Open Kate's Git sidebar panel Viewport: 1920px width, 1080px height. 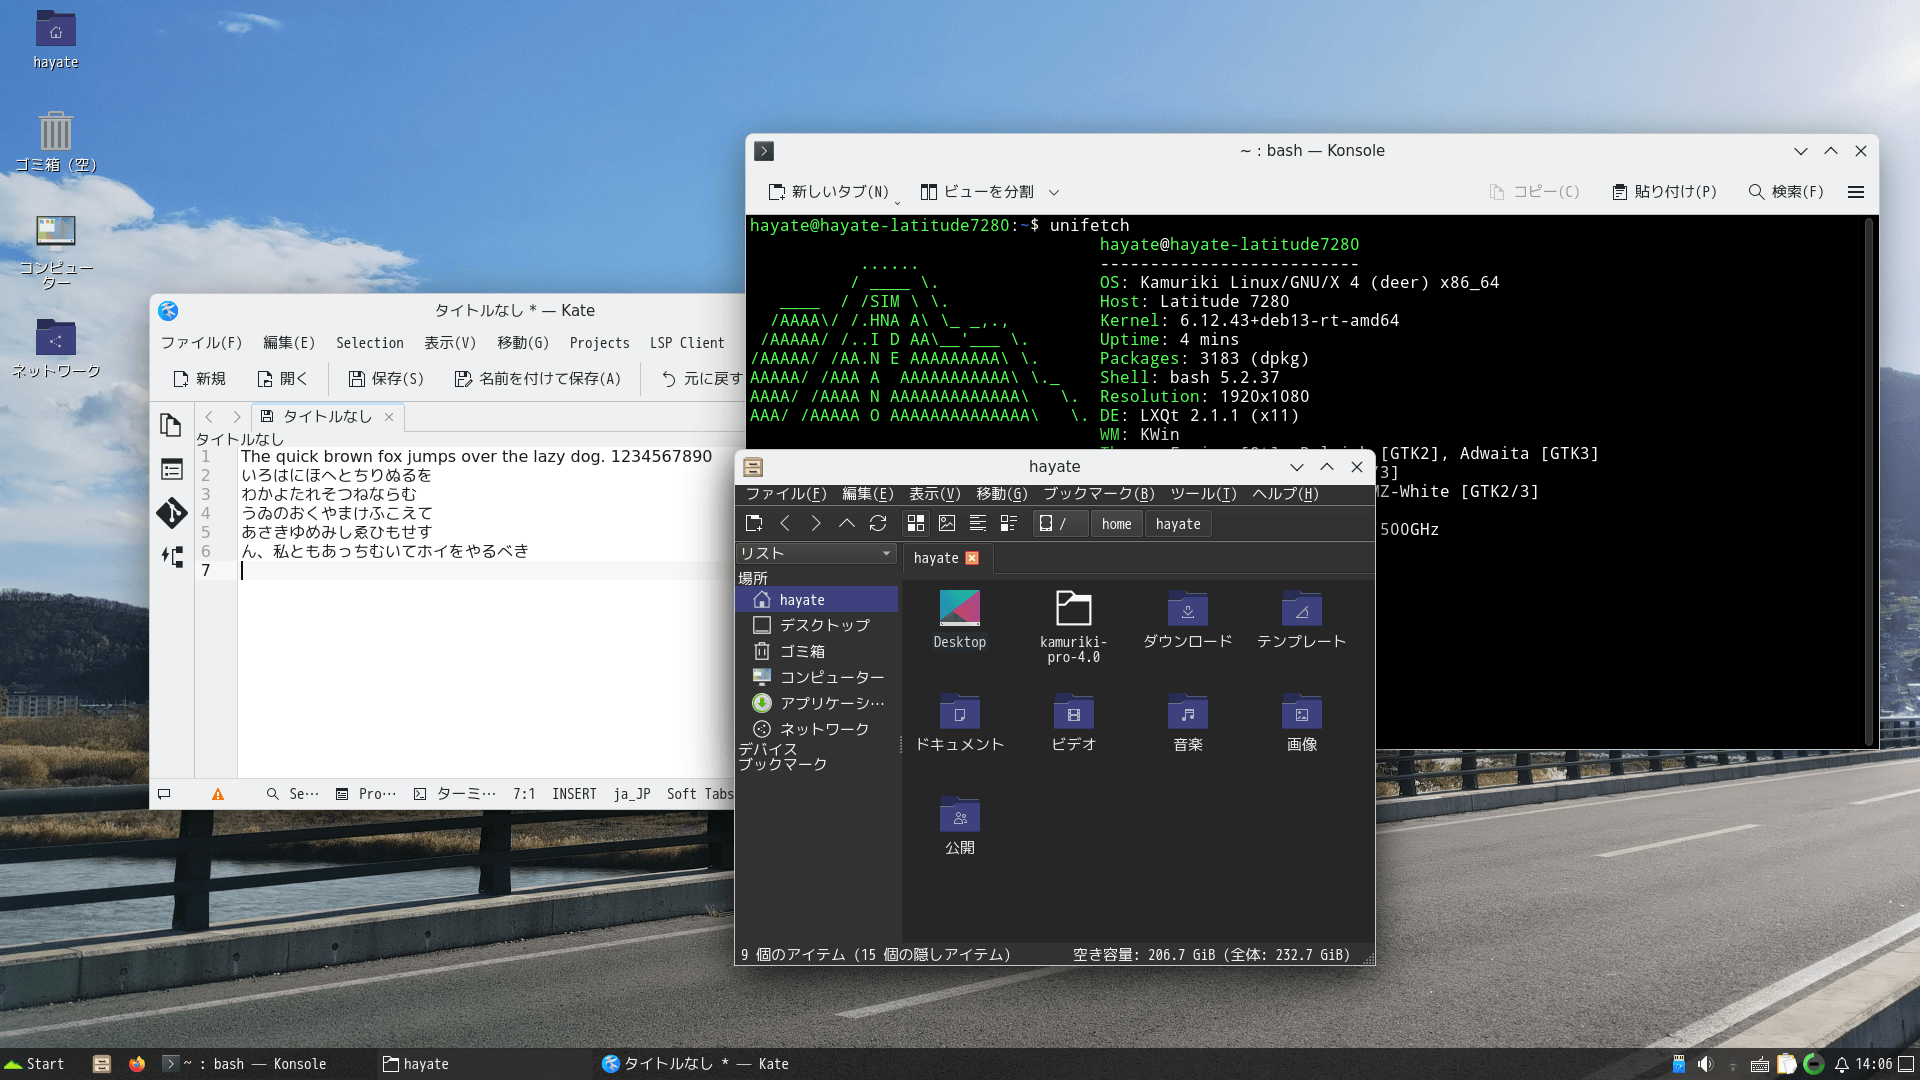(x=172, y=513)
